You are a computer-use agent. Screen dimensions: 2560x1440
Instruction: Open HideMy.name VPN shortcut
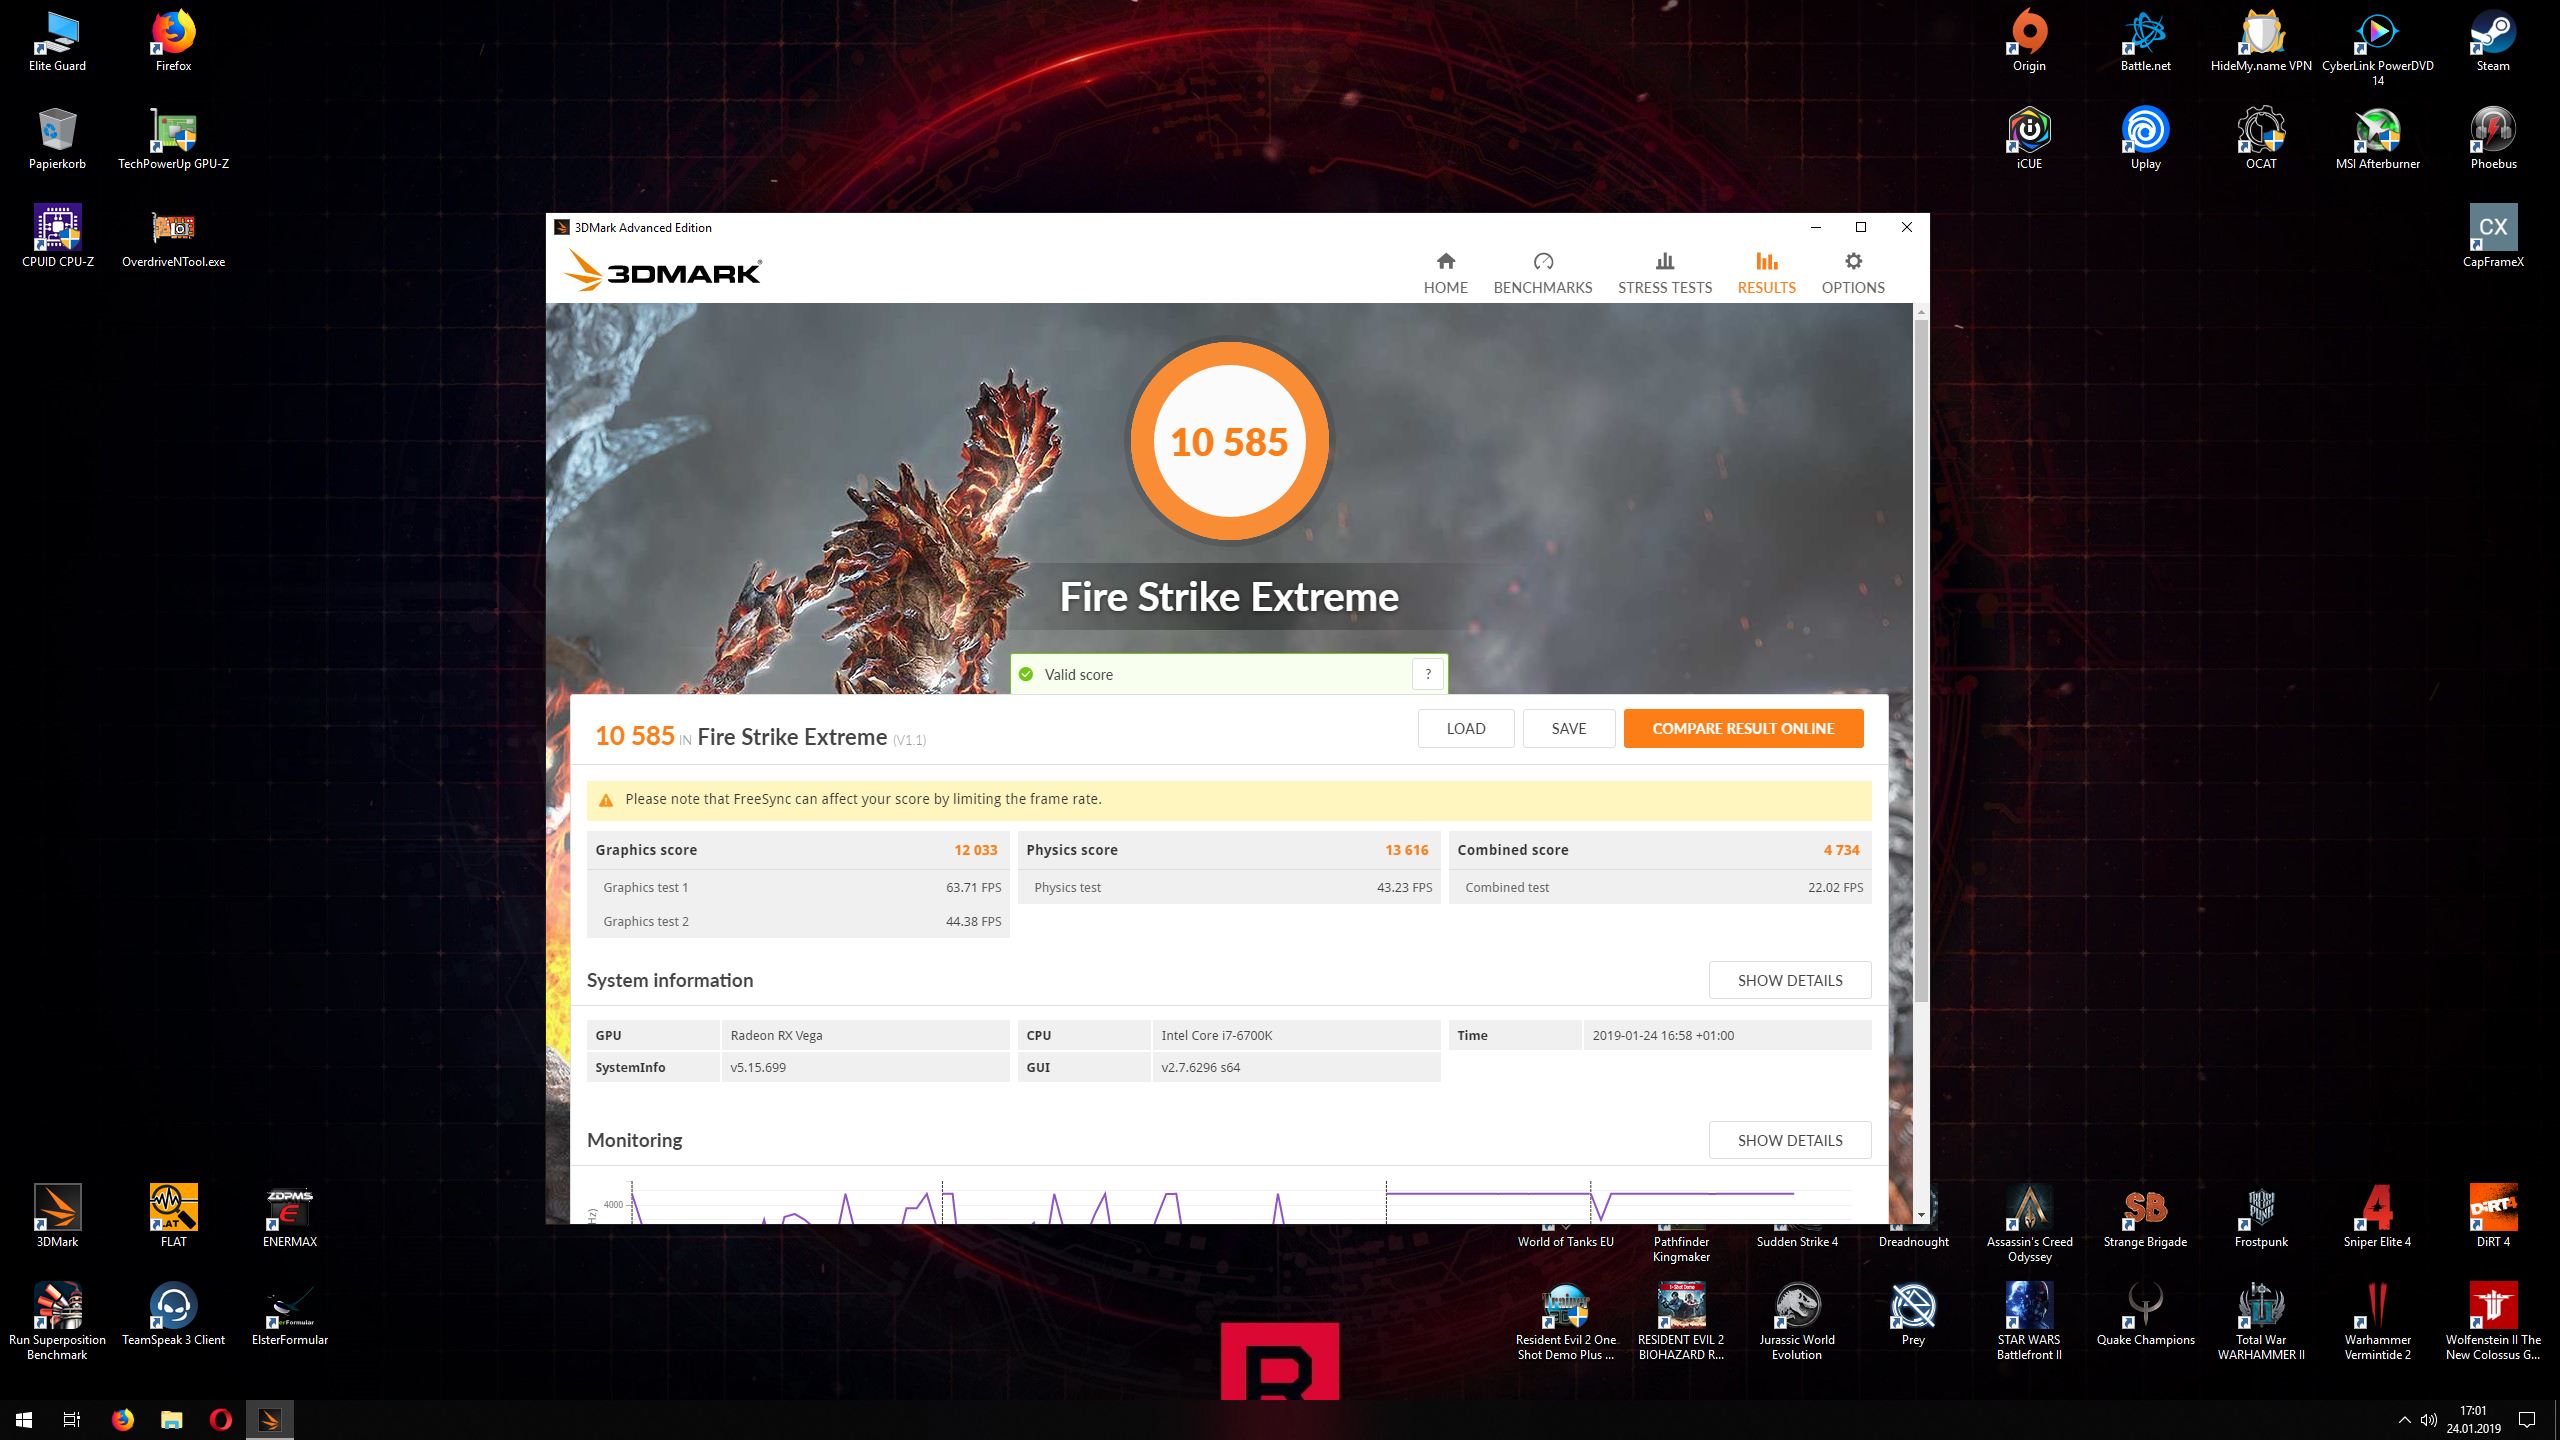(x=2261, y=42)
